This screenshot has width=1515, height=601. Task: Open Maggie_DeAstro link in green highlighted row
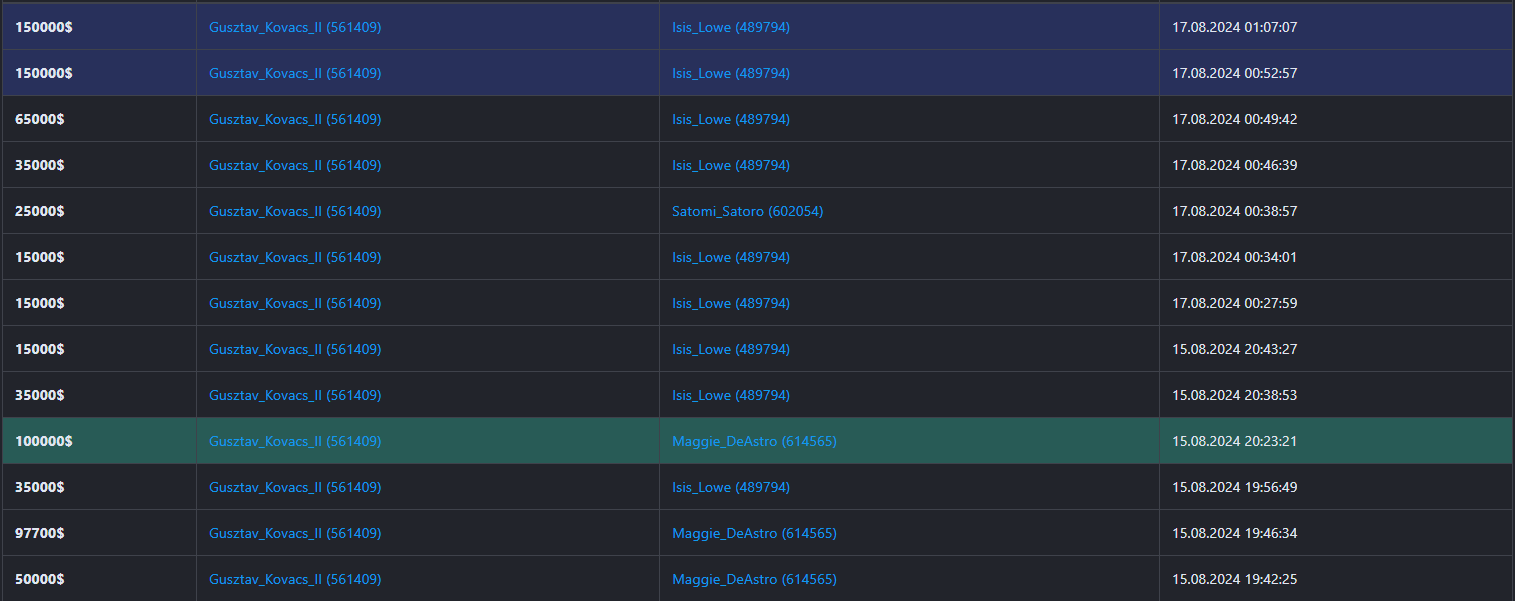(x=754, y=441)
